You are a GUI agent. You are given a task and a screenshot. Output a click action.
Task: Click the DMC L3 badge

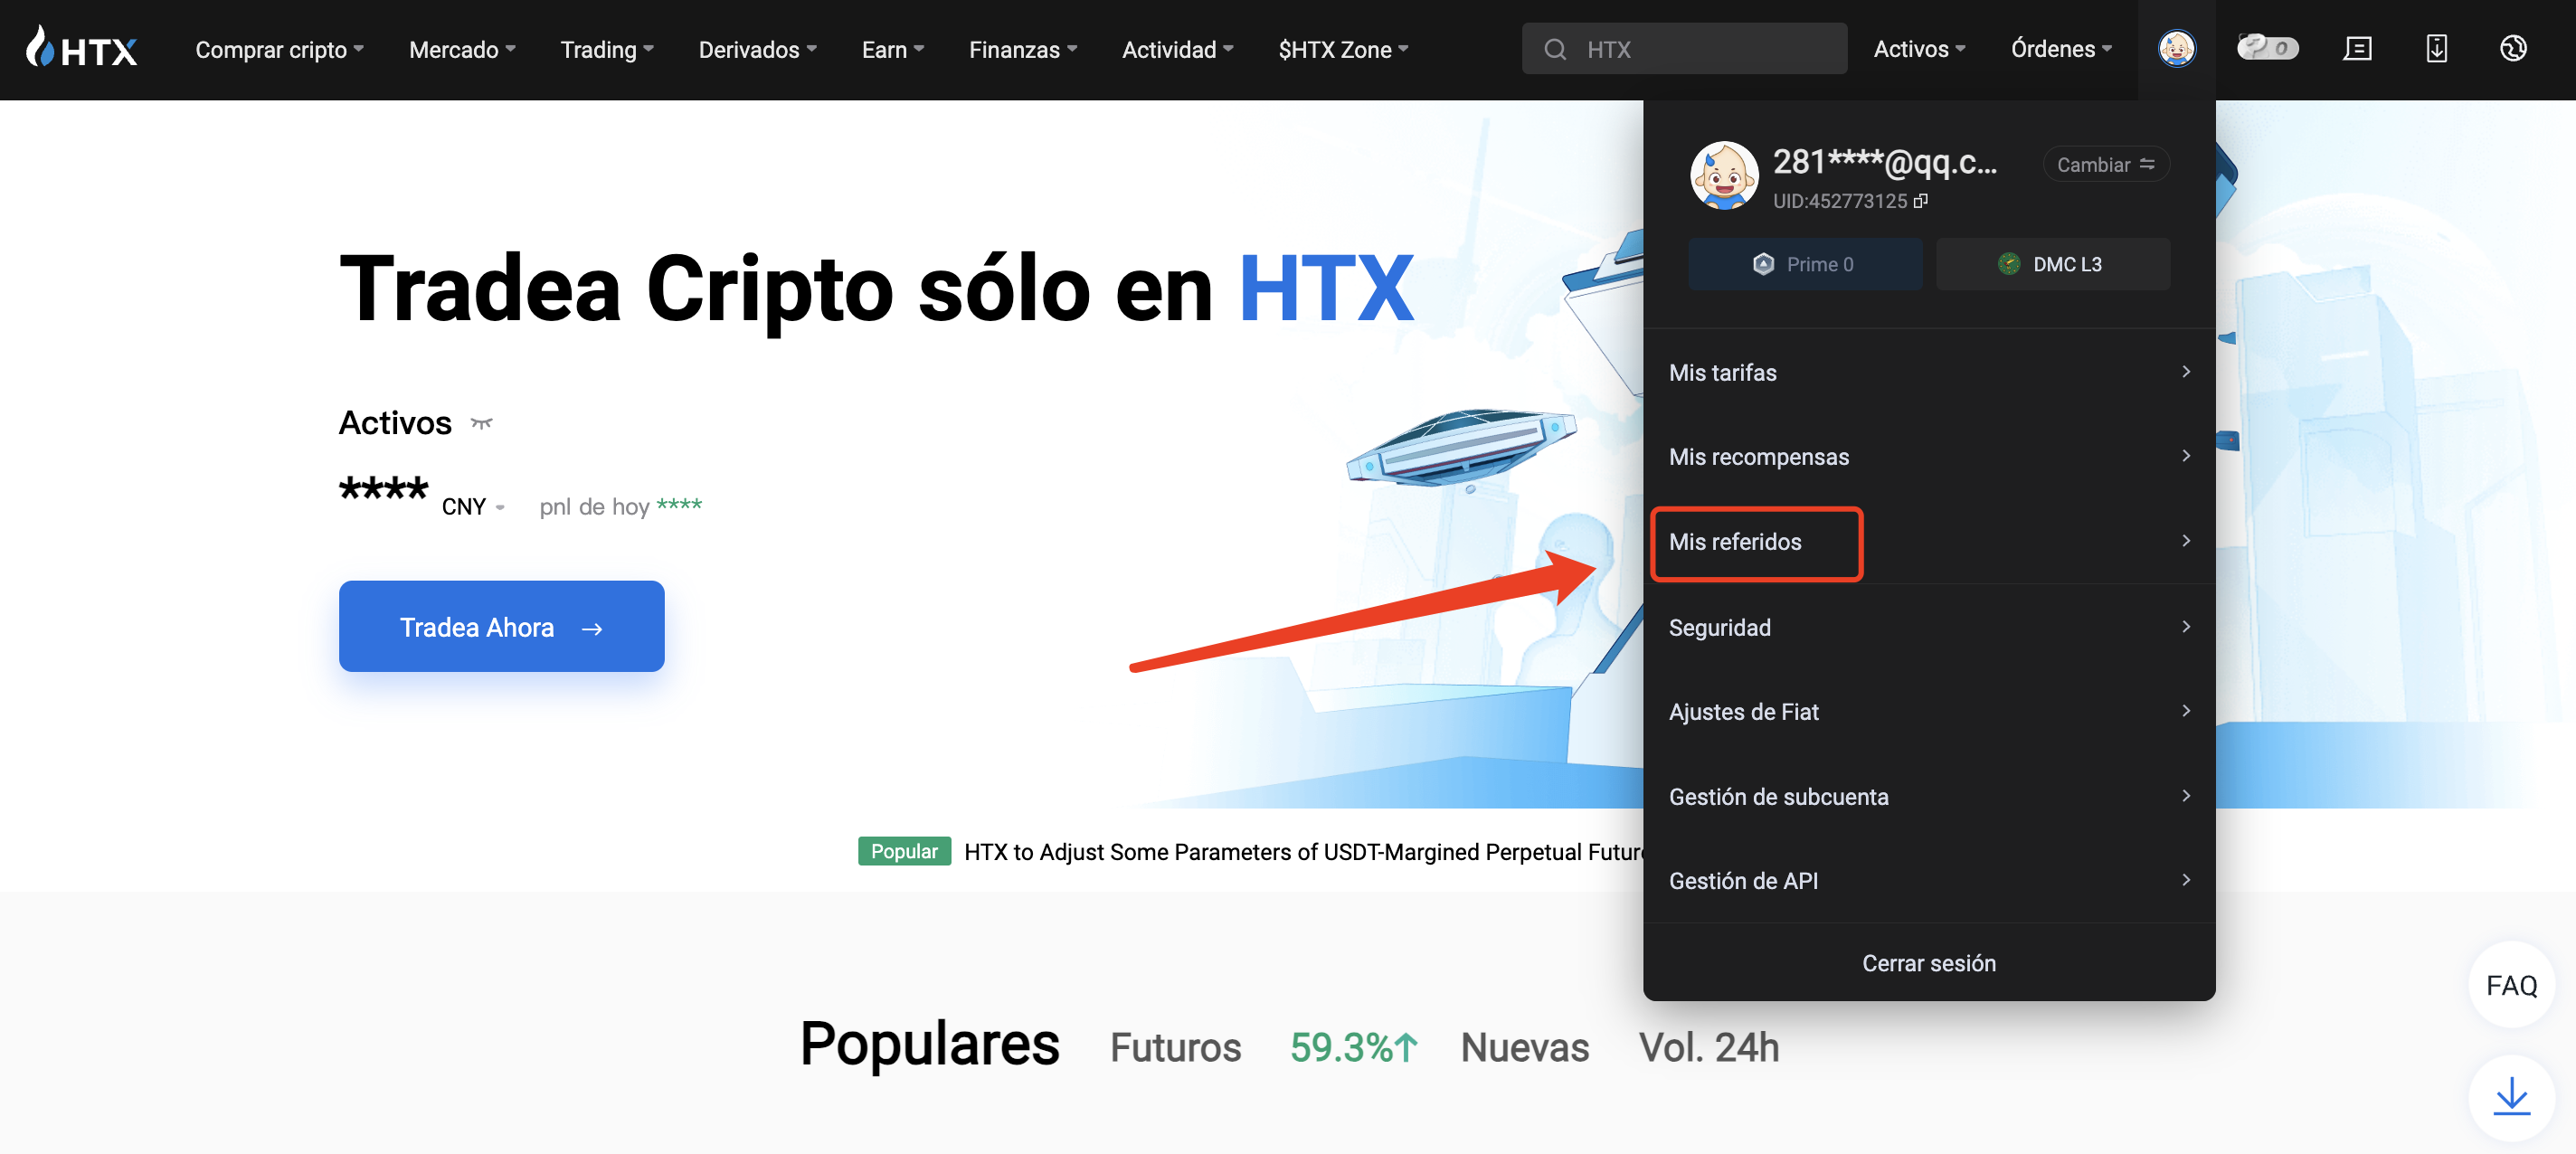[x=2052, y=264]
